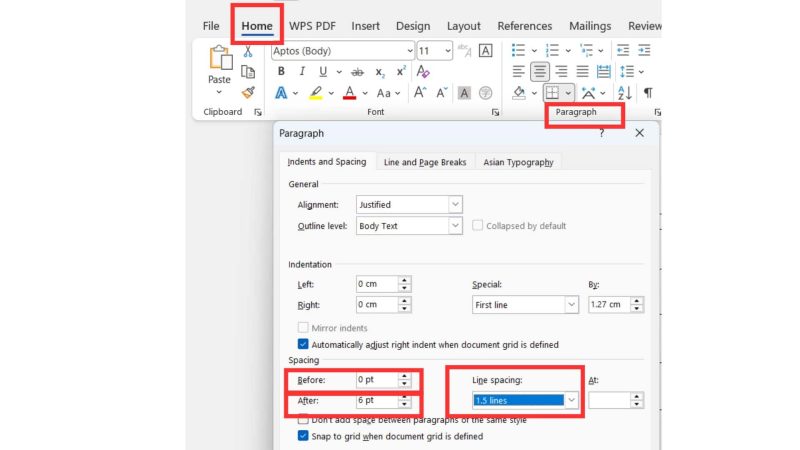The image size is (800, 450).
Task: Toggle Snap to grid checkbox
Action: [303, 436]
